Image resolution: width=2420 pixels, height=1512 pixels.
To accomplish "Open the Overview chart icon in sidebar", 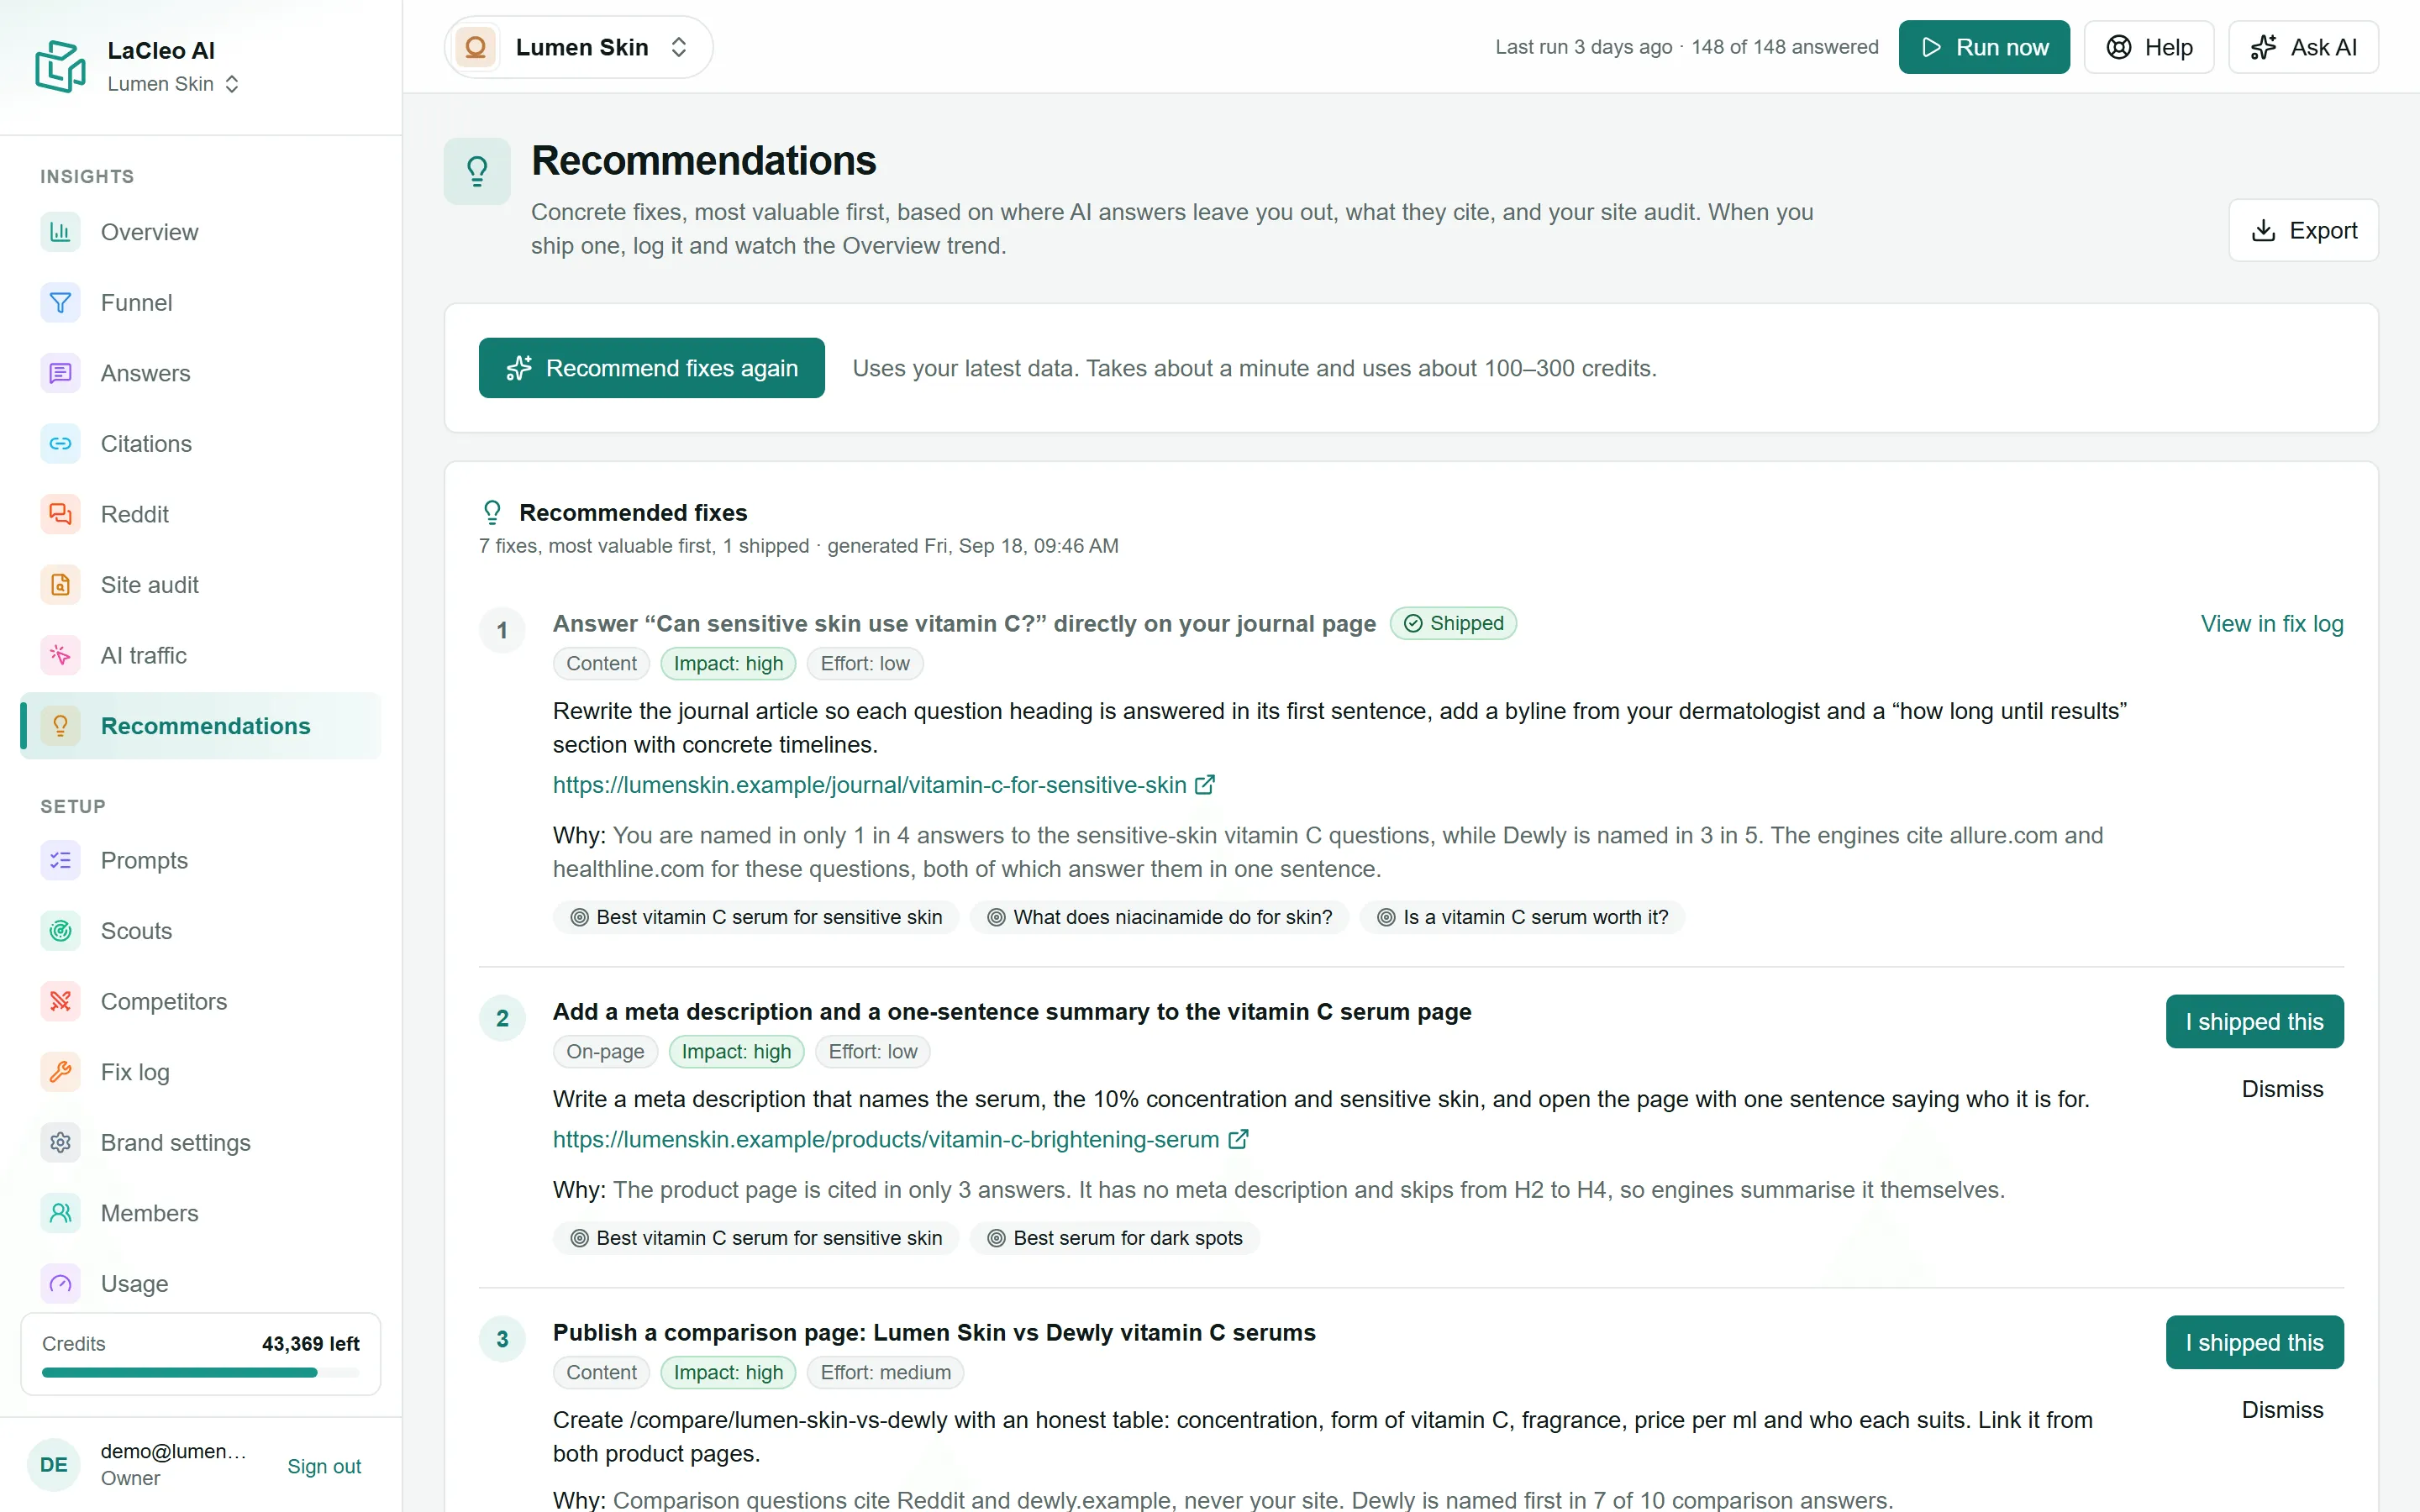I will point(60,232).
